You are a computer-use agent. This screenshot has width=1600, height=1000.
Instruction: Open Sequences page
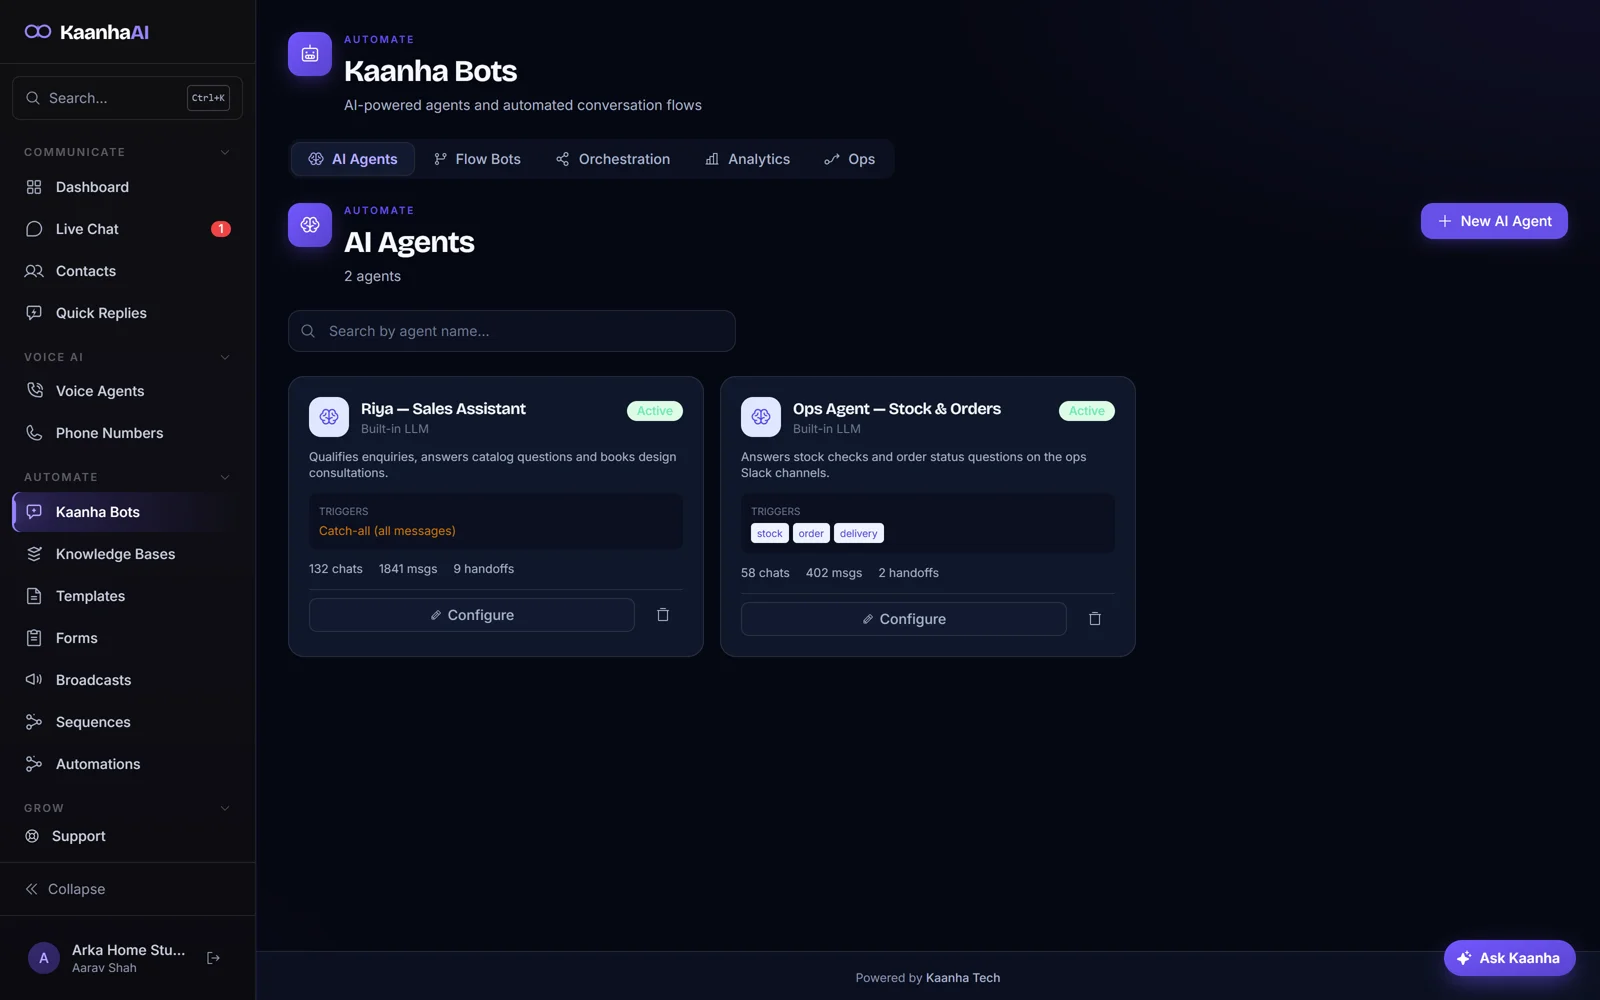coord(128,722)
